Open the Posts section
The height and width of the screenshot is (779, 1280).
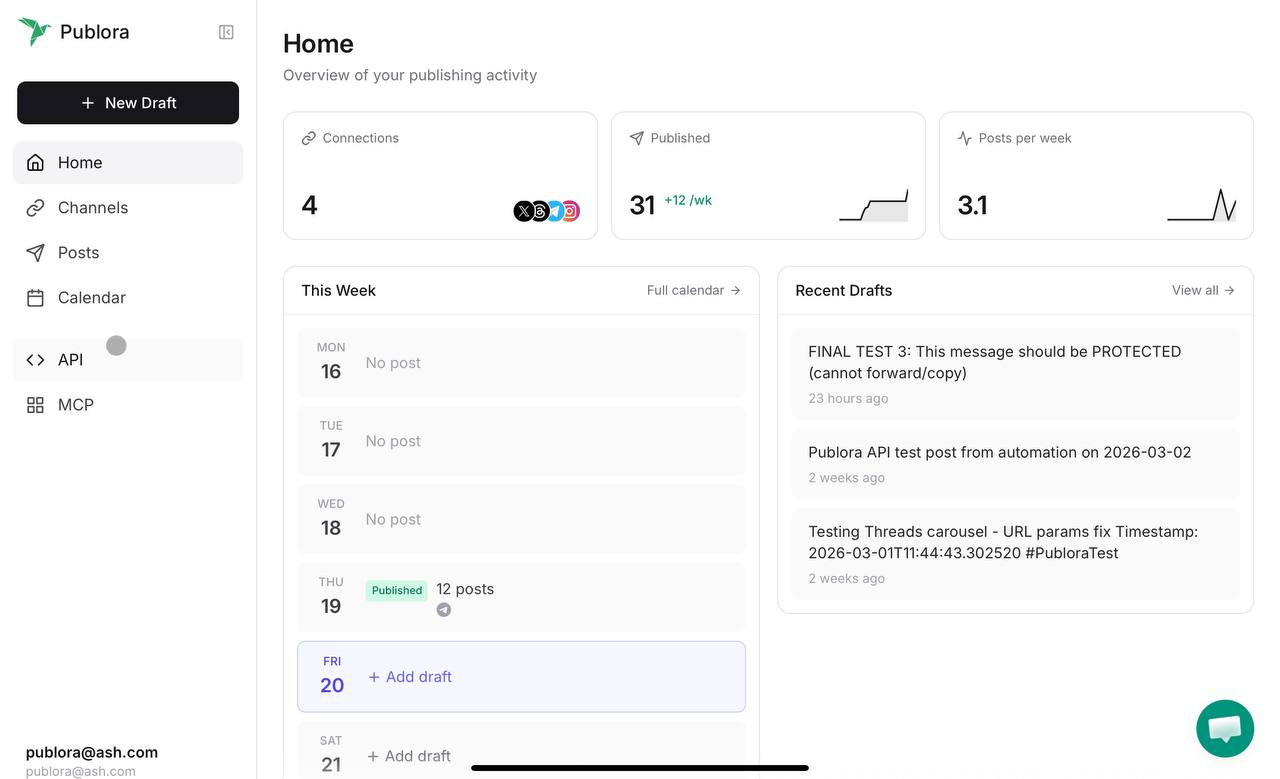click(x=128, y=252)
